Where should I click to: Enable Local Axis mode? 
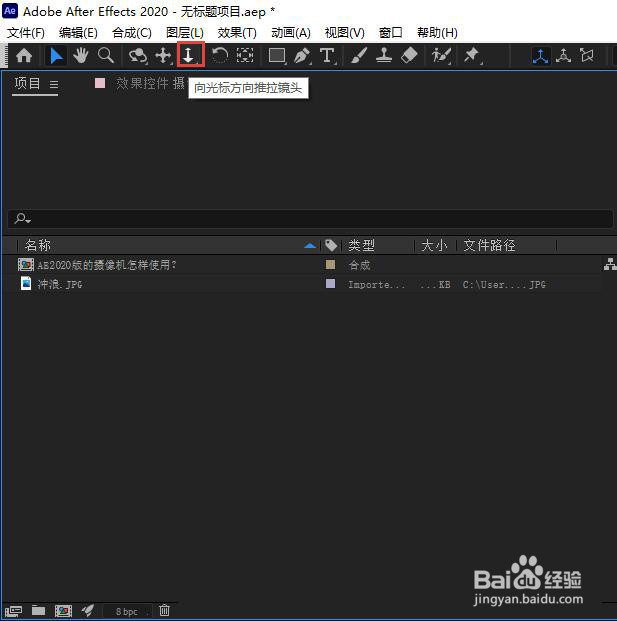pos(541,55)
